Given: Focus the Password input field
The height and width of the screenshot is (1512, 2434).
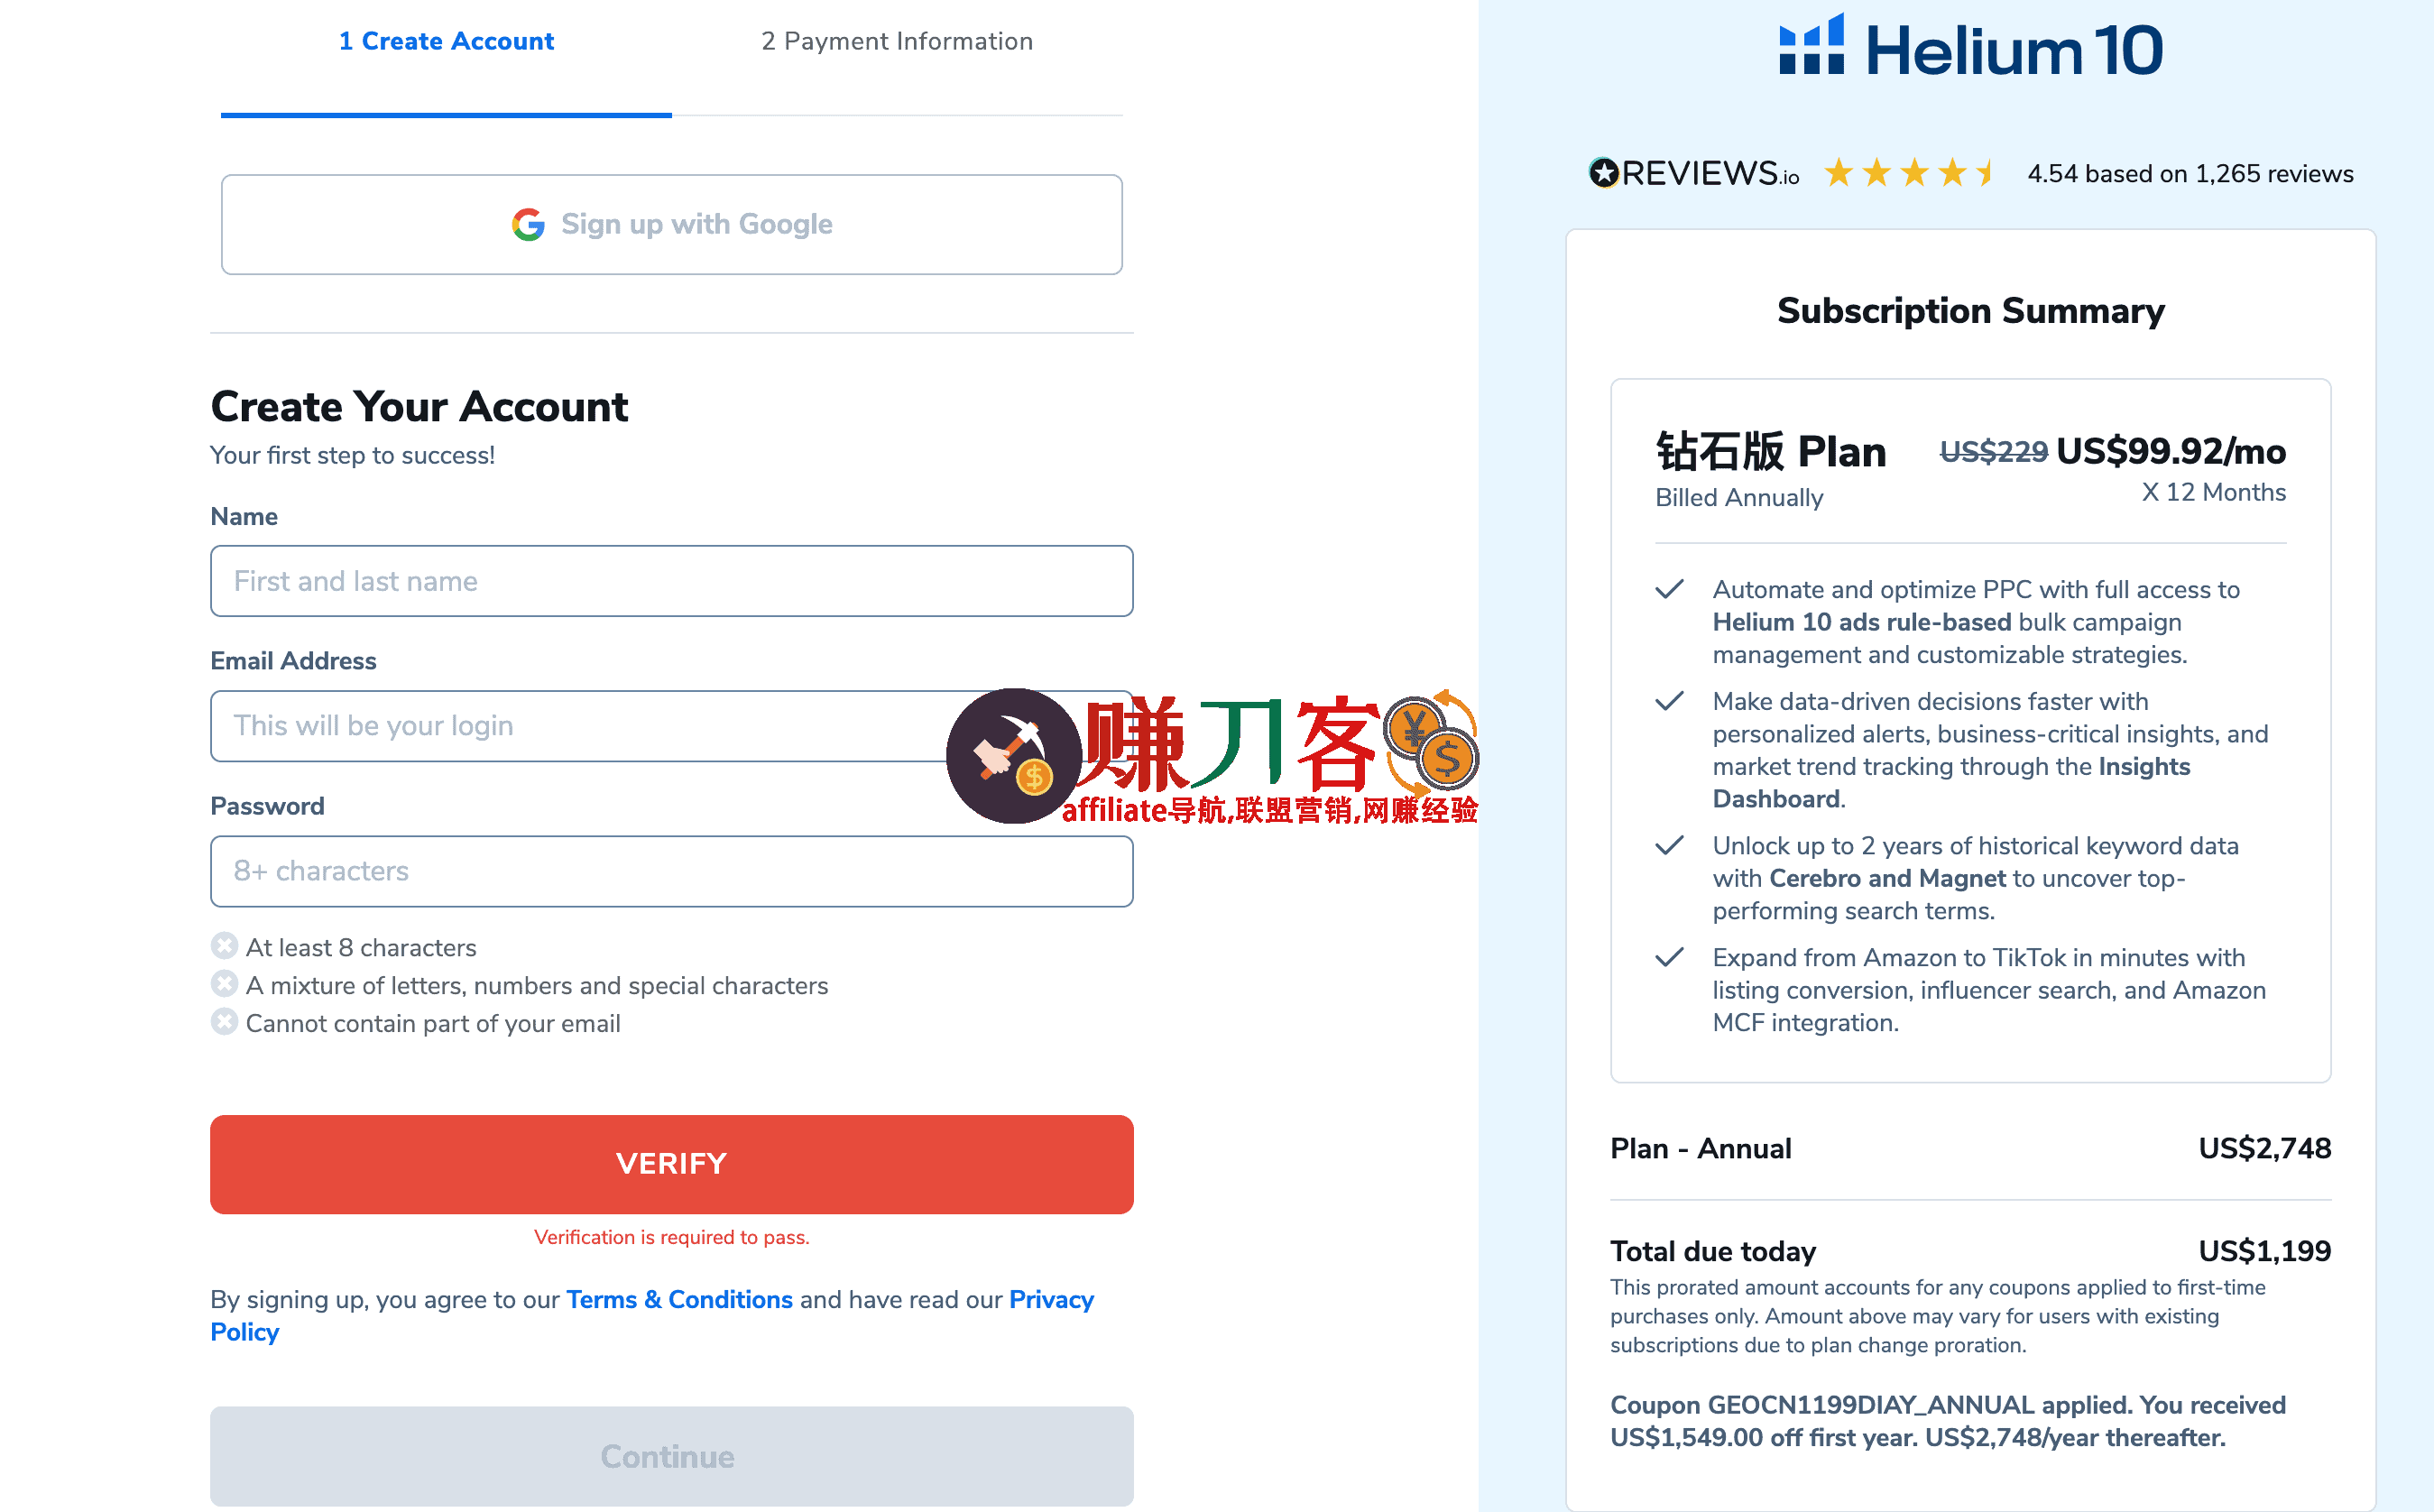Looking at the screenshot, I should coord(672,871).
